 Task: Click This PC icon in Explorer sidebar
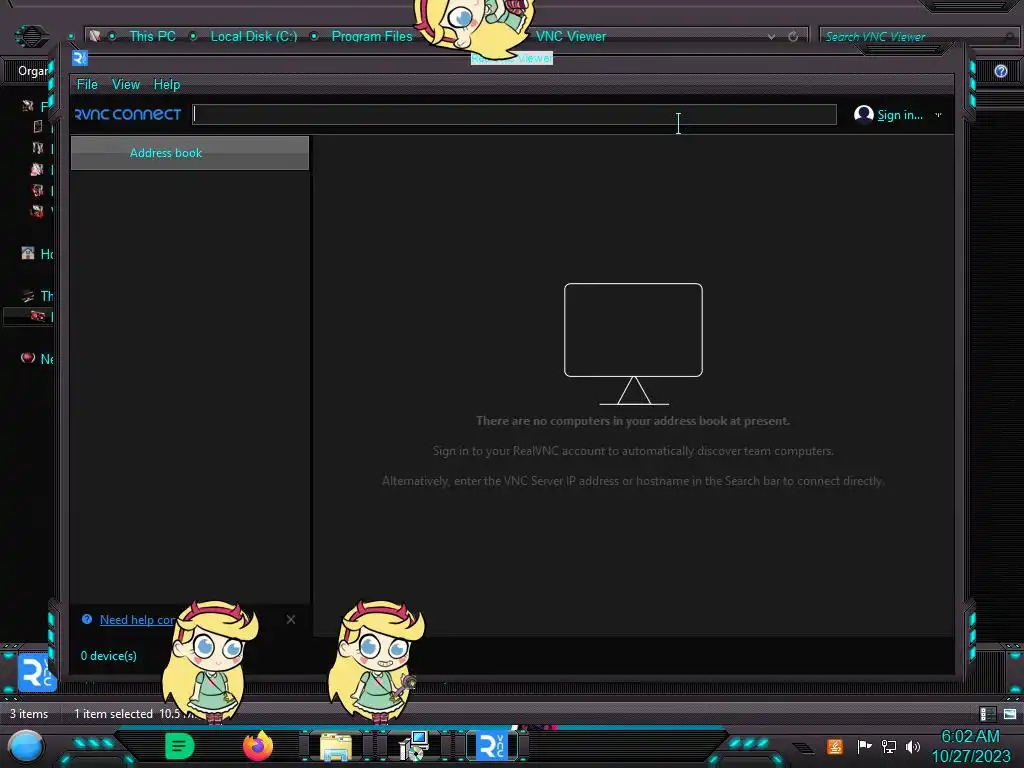tap(28, 296)
